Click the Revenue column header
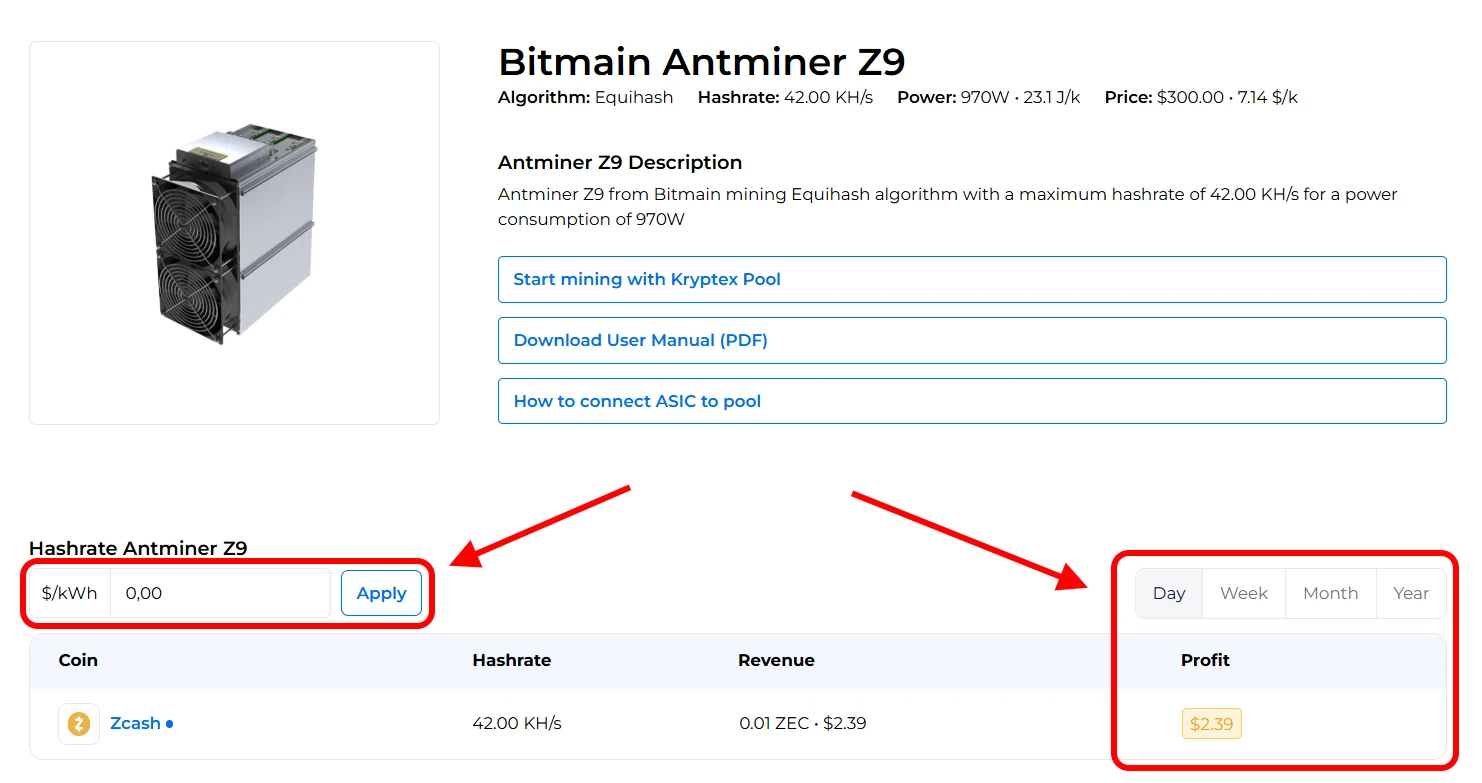This screenshot has width=1482, height=783. (x=776, y=661)
